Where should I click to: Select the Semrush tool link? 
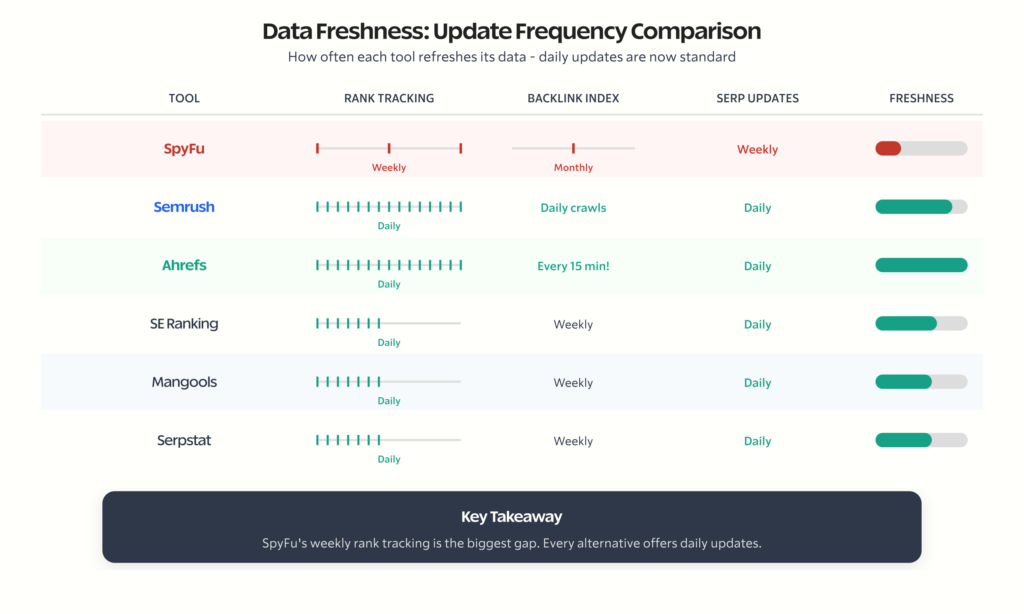[184, 207]
